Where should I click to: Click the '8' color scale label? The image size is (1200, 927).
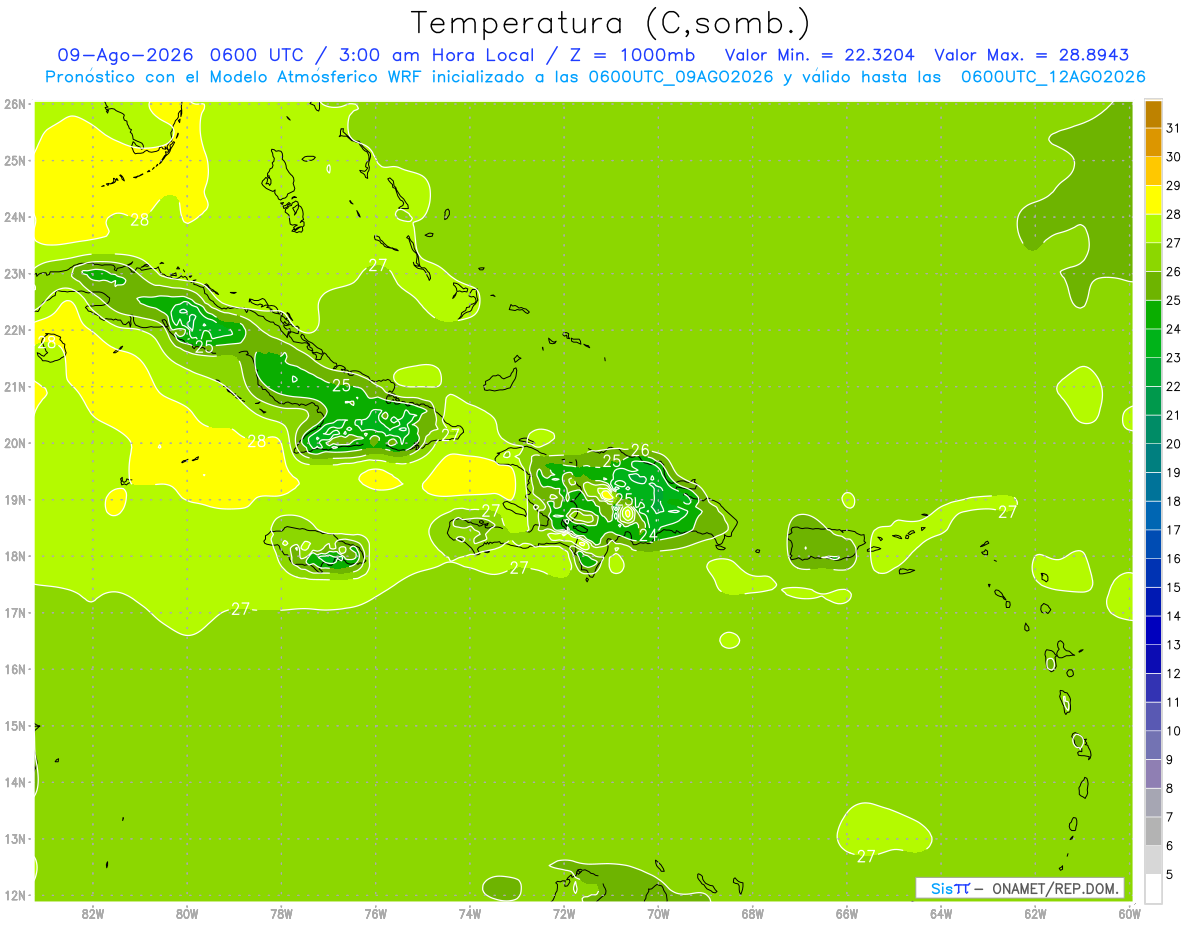coord(1170,788)
